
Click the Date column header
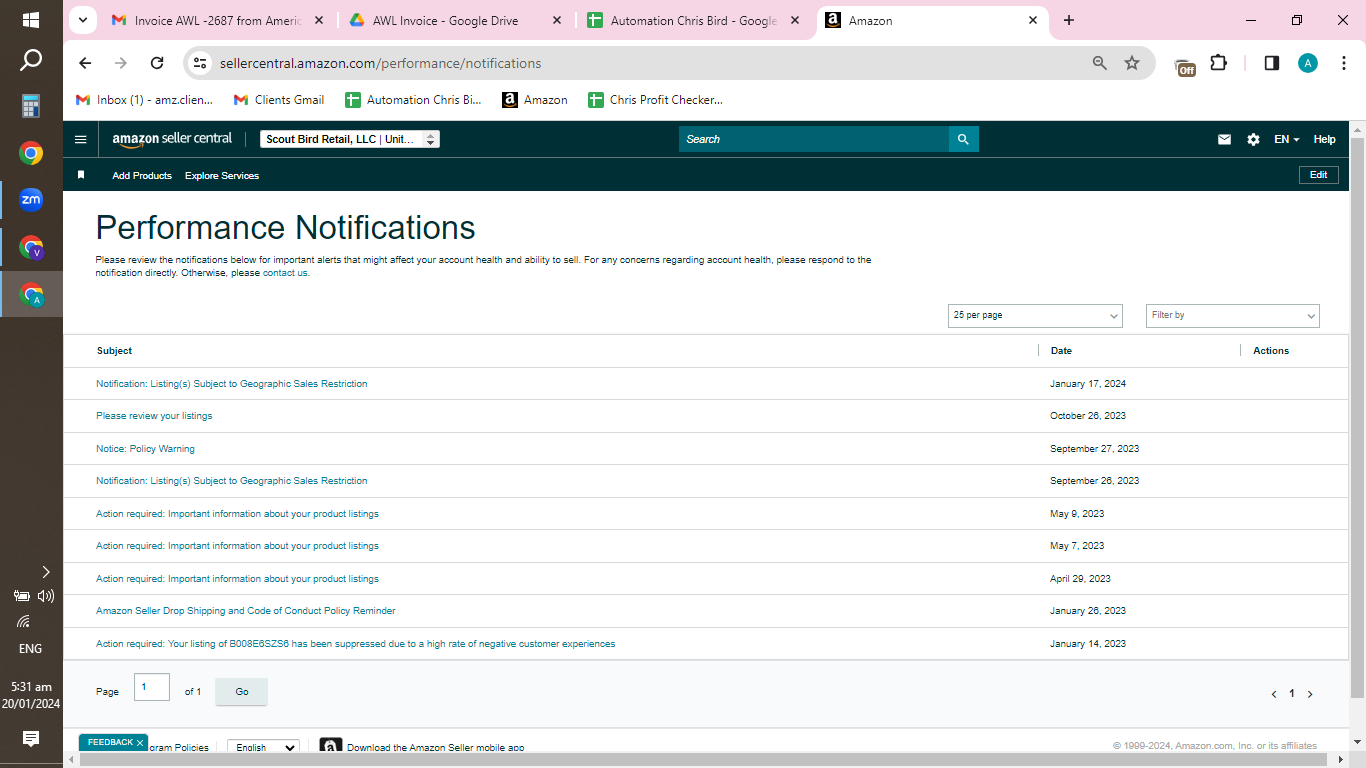(x=1061, y=351)
